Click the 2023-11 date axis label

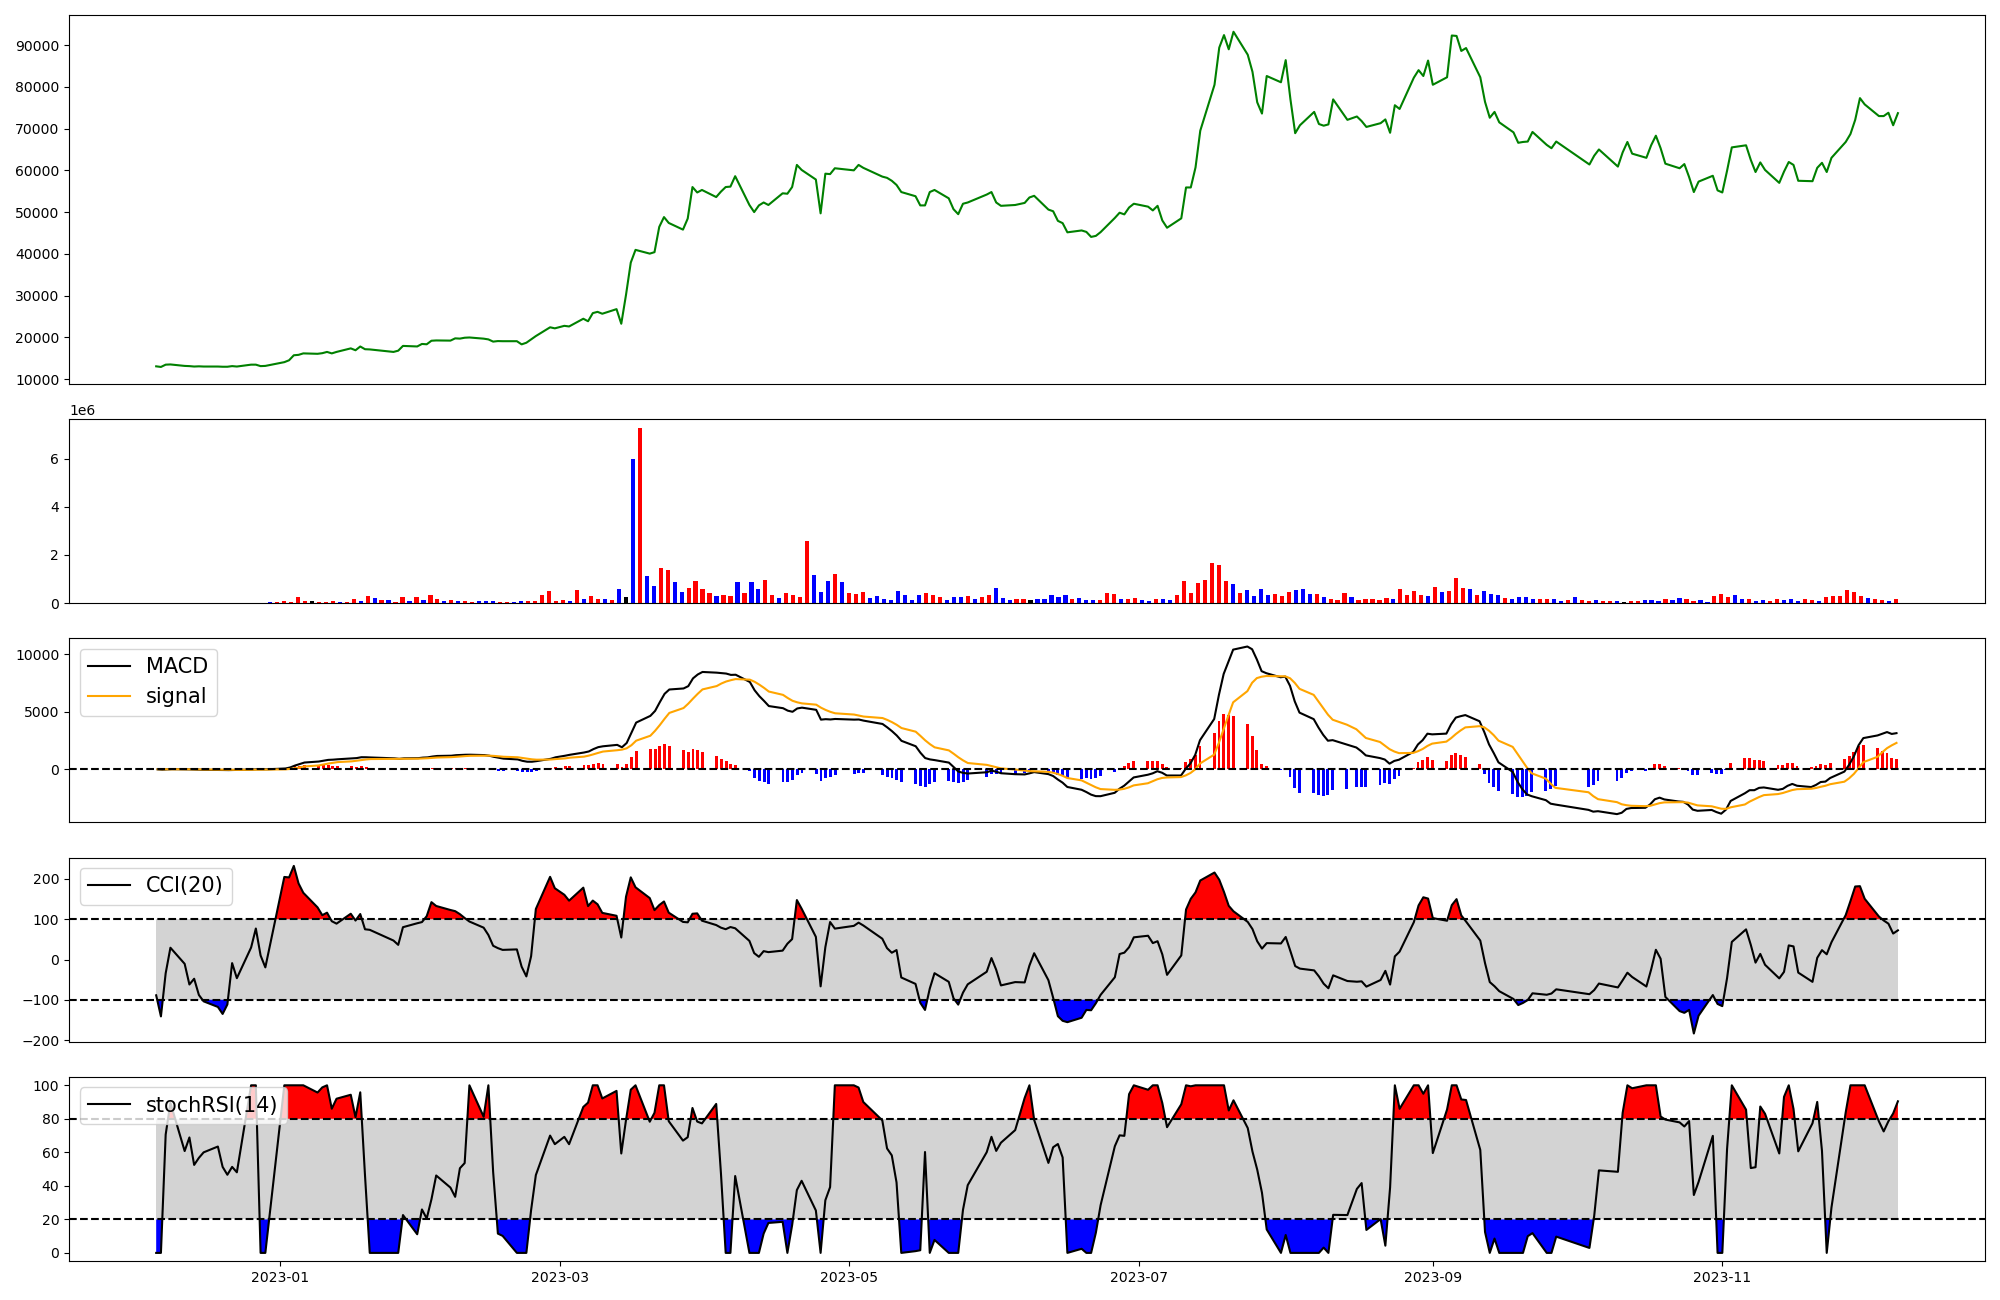[1722, 1277]
